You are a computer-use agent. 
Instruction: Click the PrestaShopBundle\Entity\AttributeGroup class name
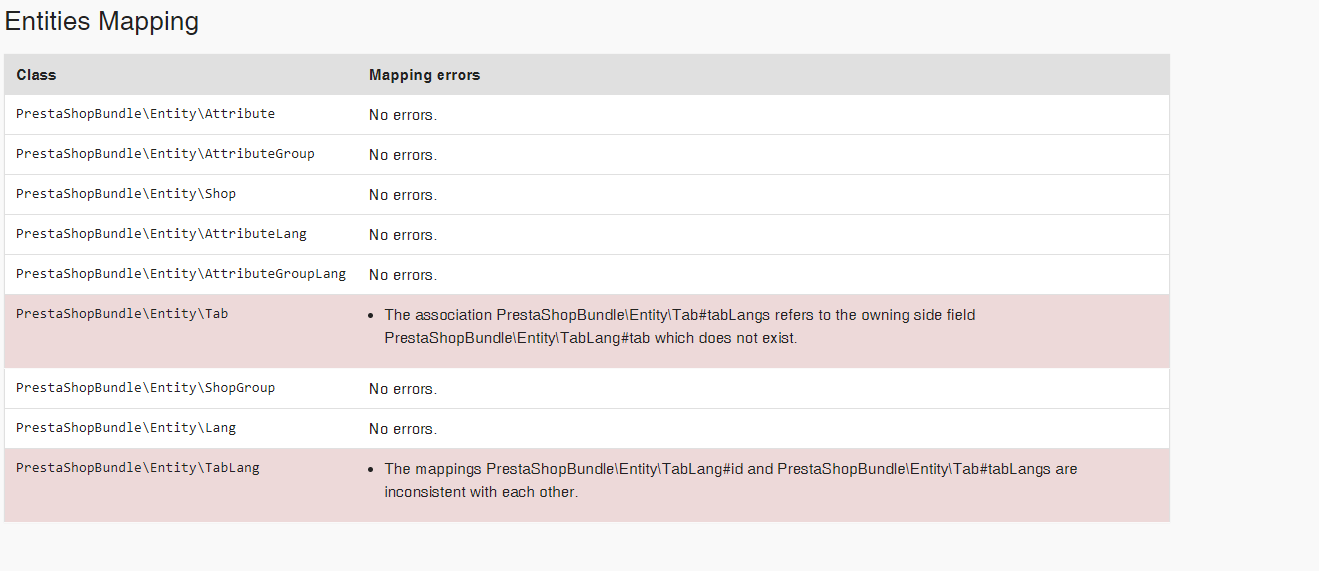[x=165, y=154]
